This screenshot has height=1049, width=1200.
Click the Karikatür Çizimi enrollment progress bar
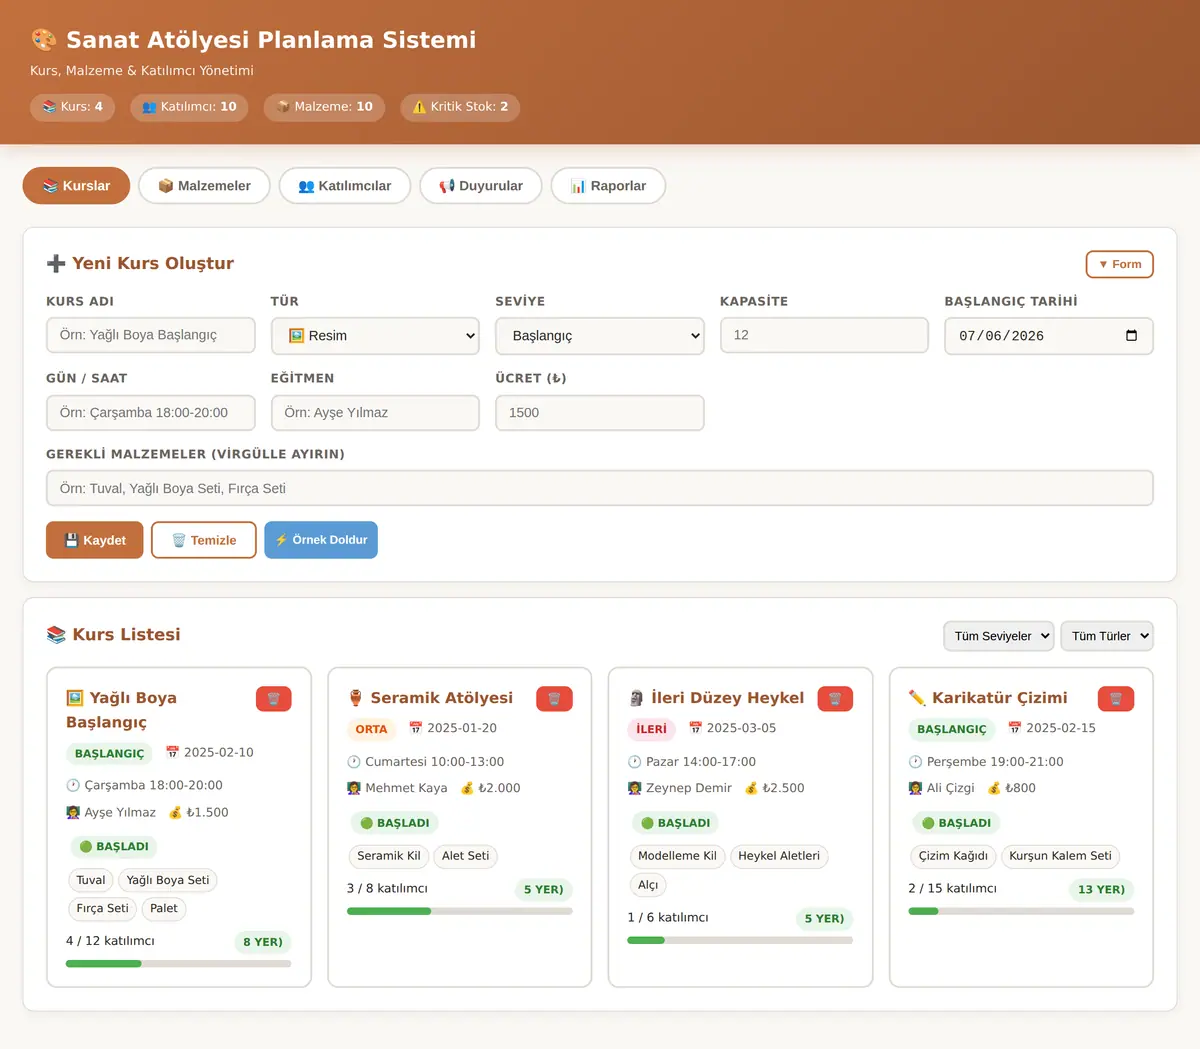coord(1021,911)
